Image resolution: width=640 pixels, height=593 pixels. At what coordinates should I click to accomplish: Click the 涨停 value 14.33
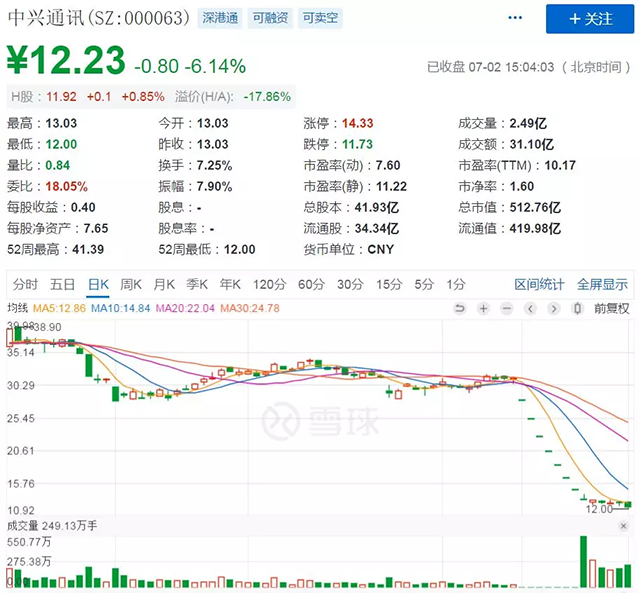point(358,123)
